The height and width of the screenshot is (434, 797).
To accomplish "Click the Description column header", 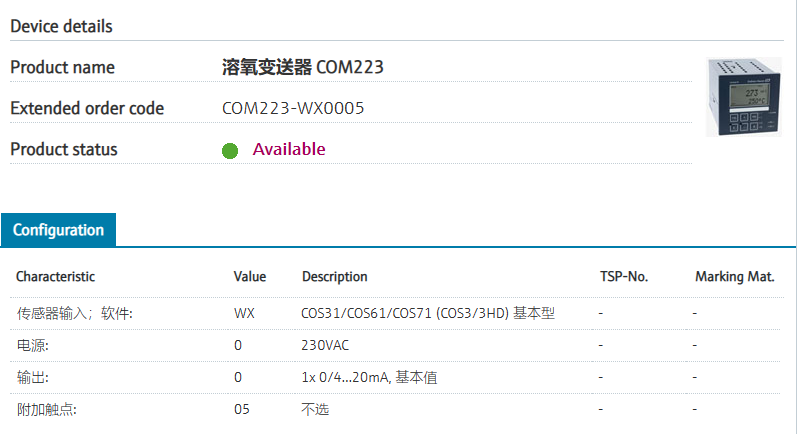I will point(334,276).
